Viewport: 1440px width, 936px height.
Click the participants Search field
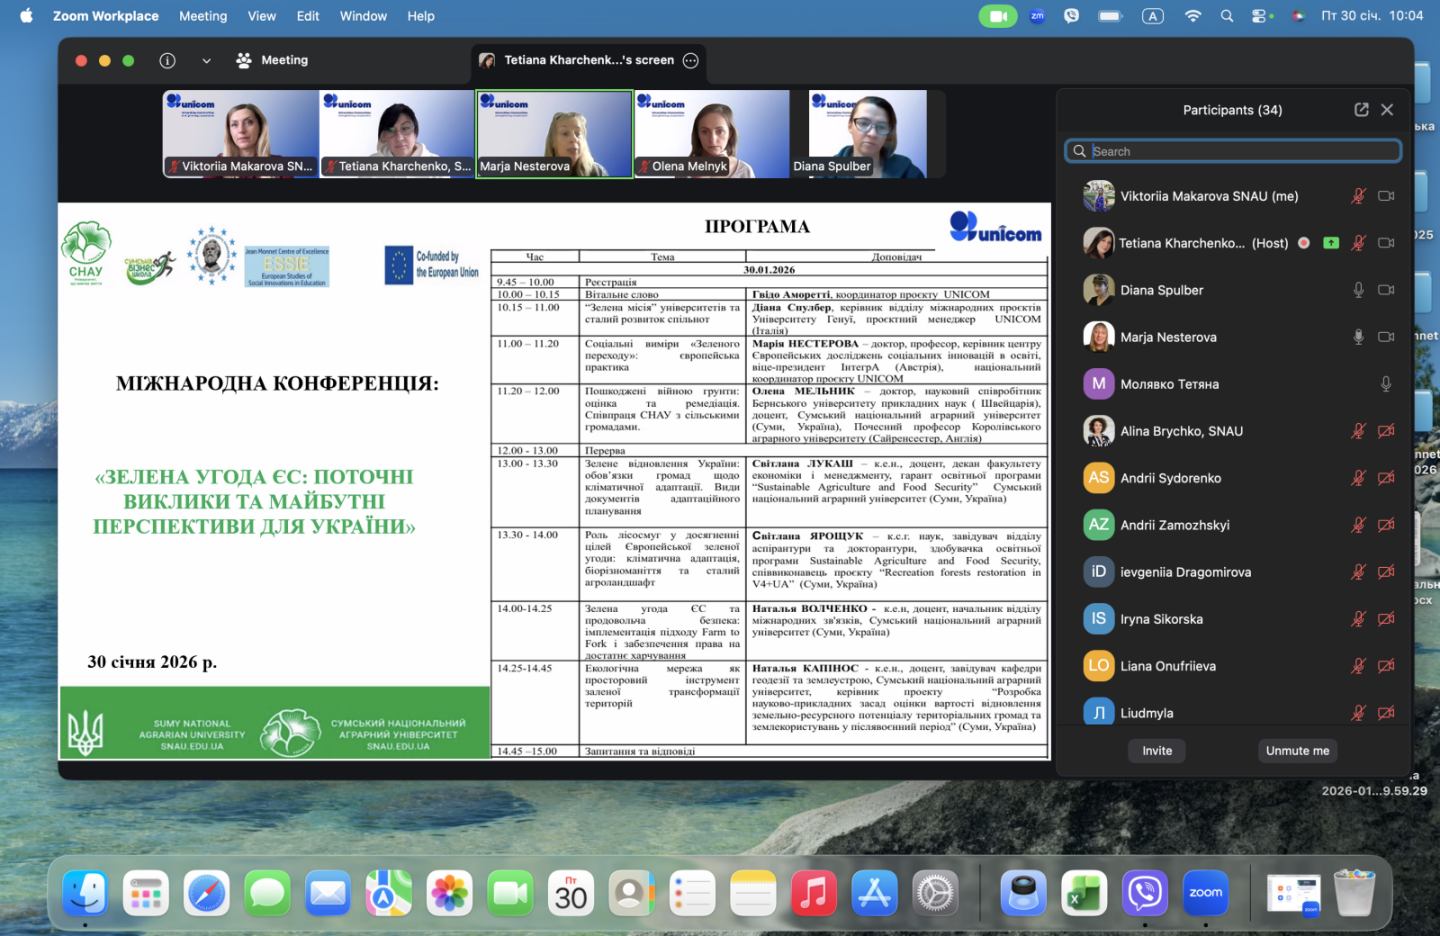[1233, 151]
